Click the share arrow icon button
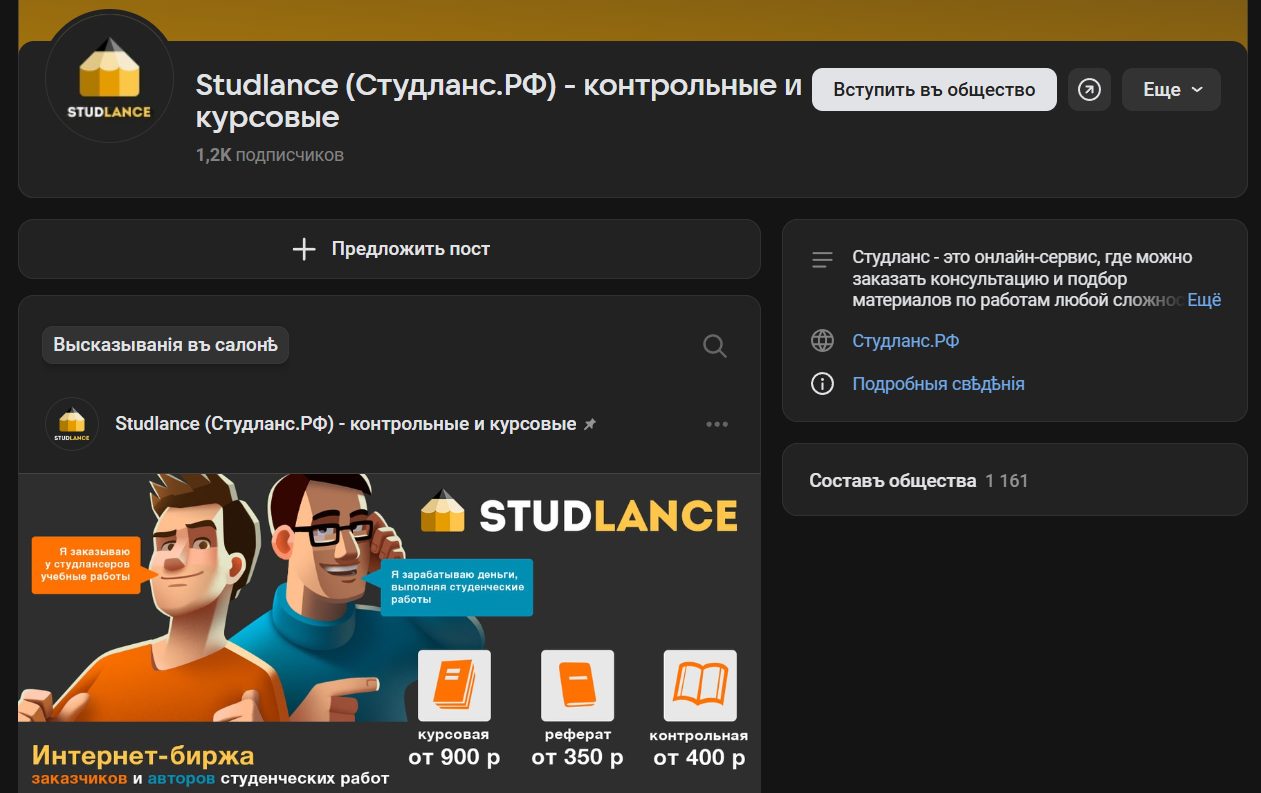 coord(1089,90)
